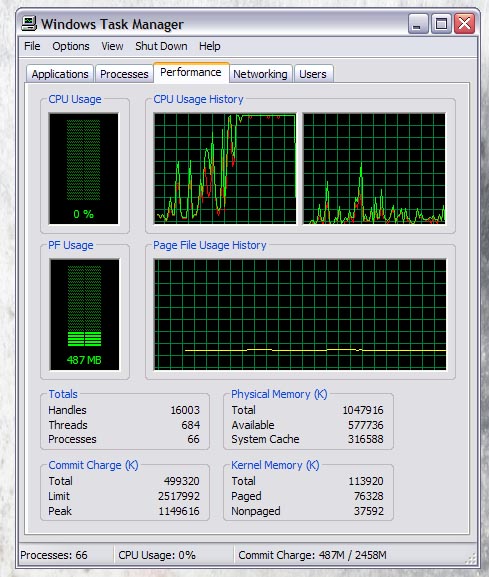The height and width of the screenshot is (577, 489).
Task: Select the Performance tab
Action: coord(191,72)
